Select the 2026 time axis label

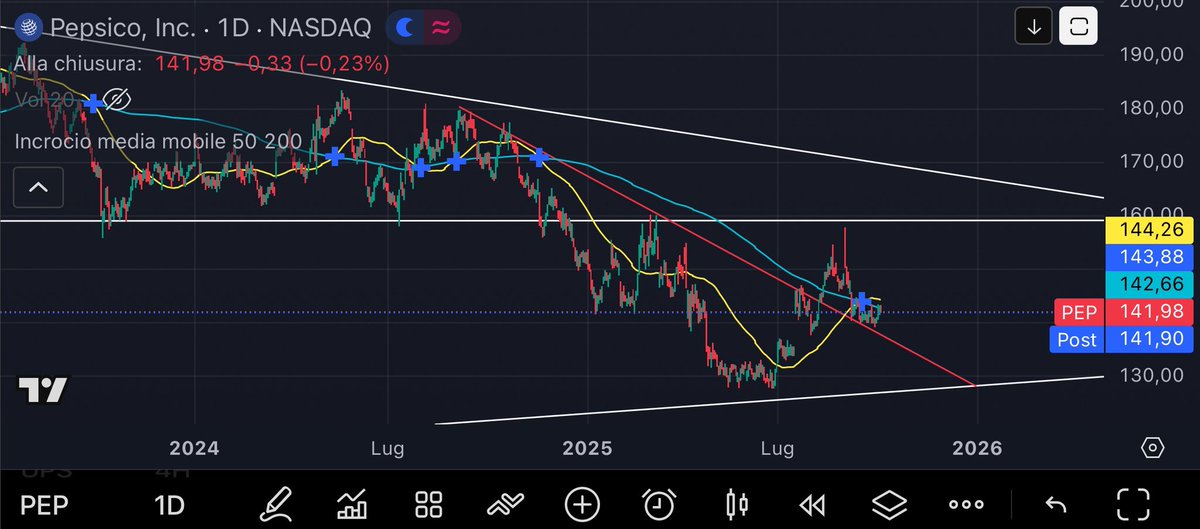click(x=977, y=448)
